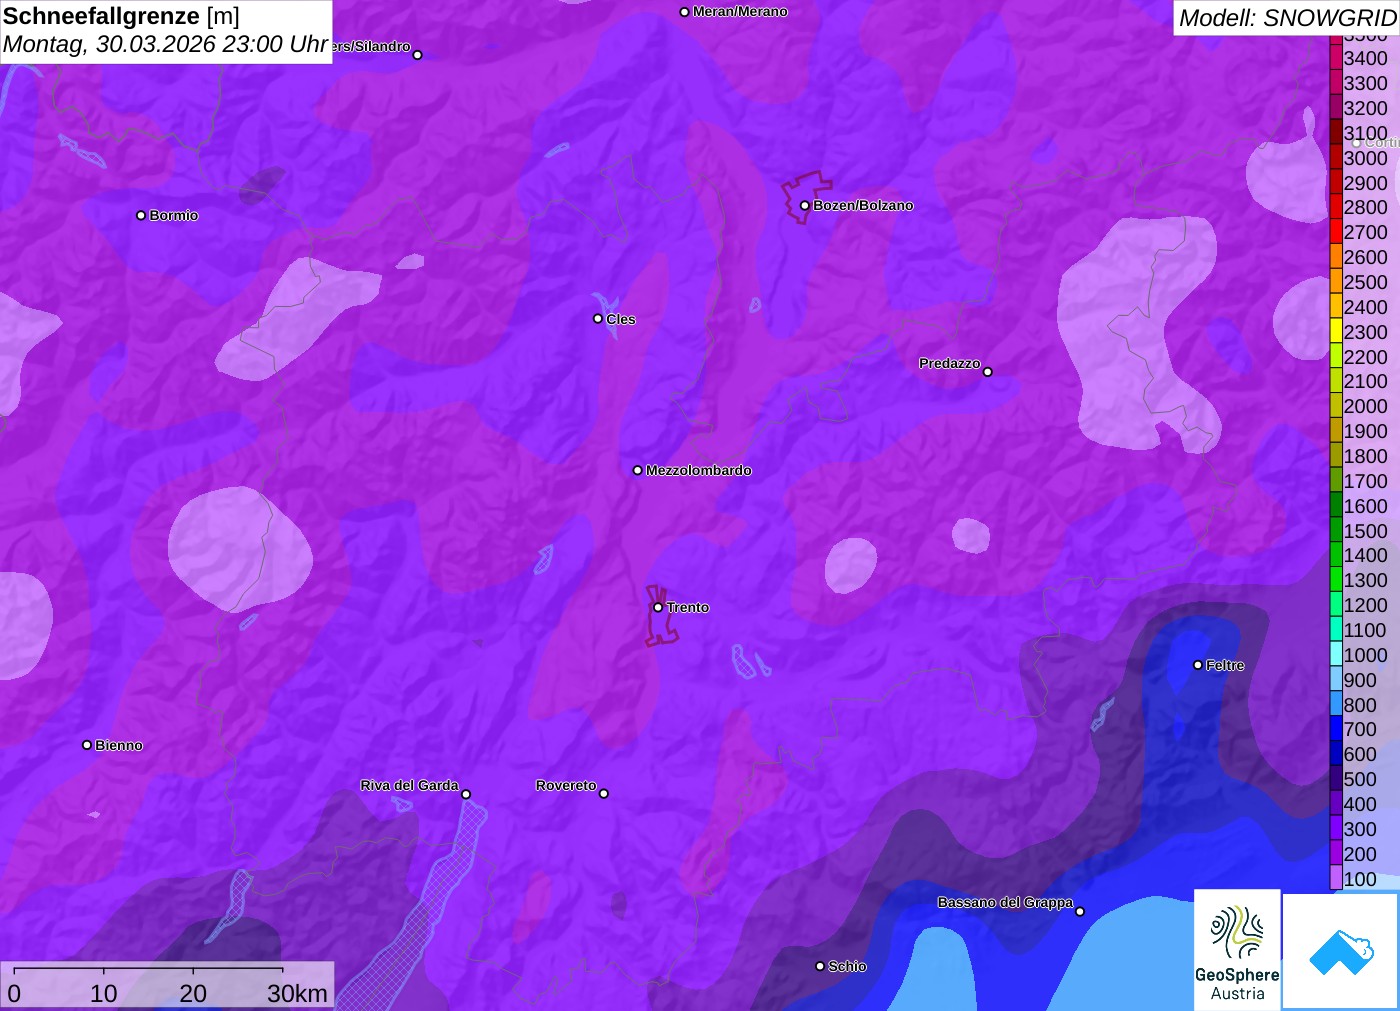Click the Rovereto city marker
This screenshot has width=1400, height=1011.
pyautogui.click(x=603, y=794)
